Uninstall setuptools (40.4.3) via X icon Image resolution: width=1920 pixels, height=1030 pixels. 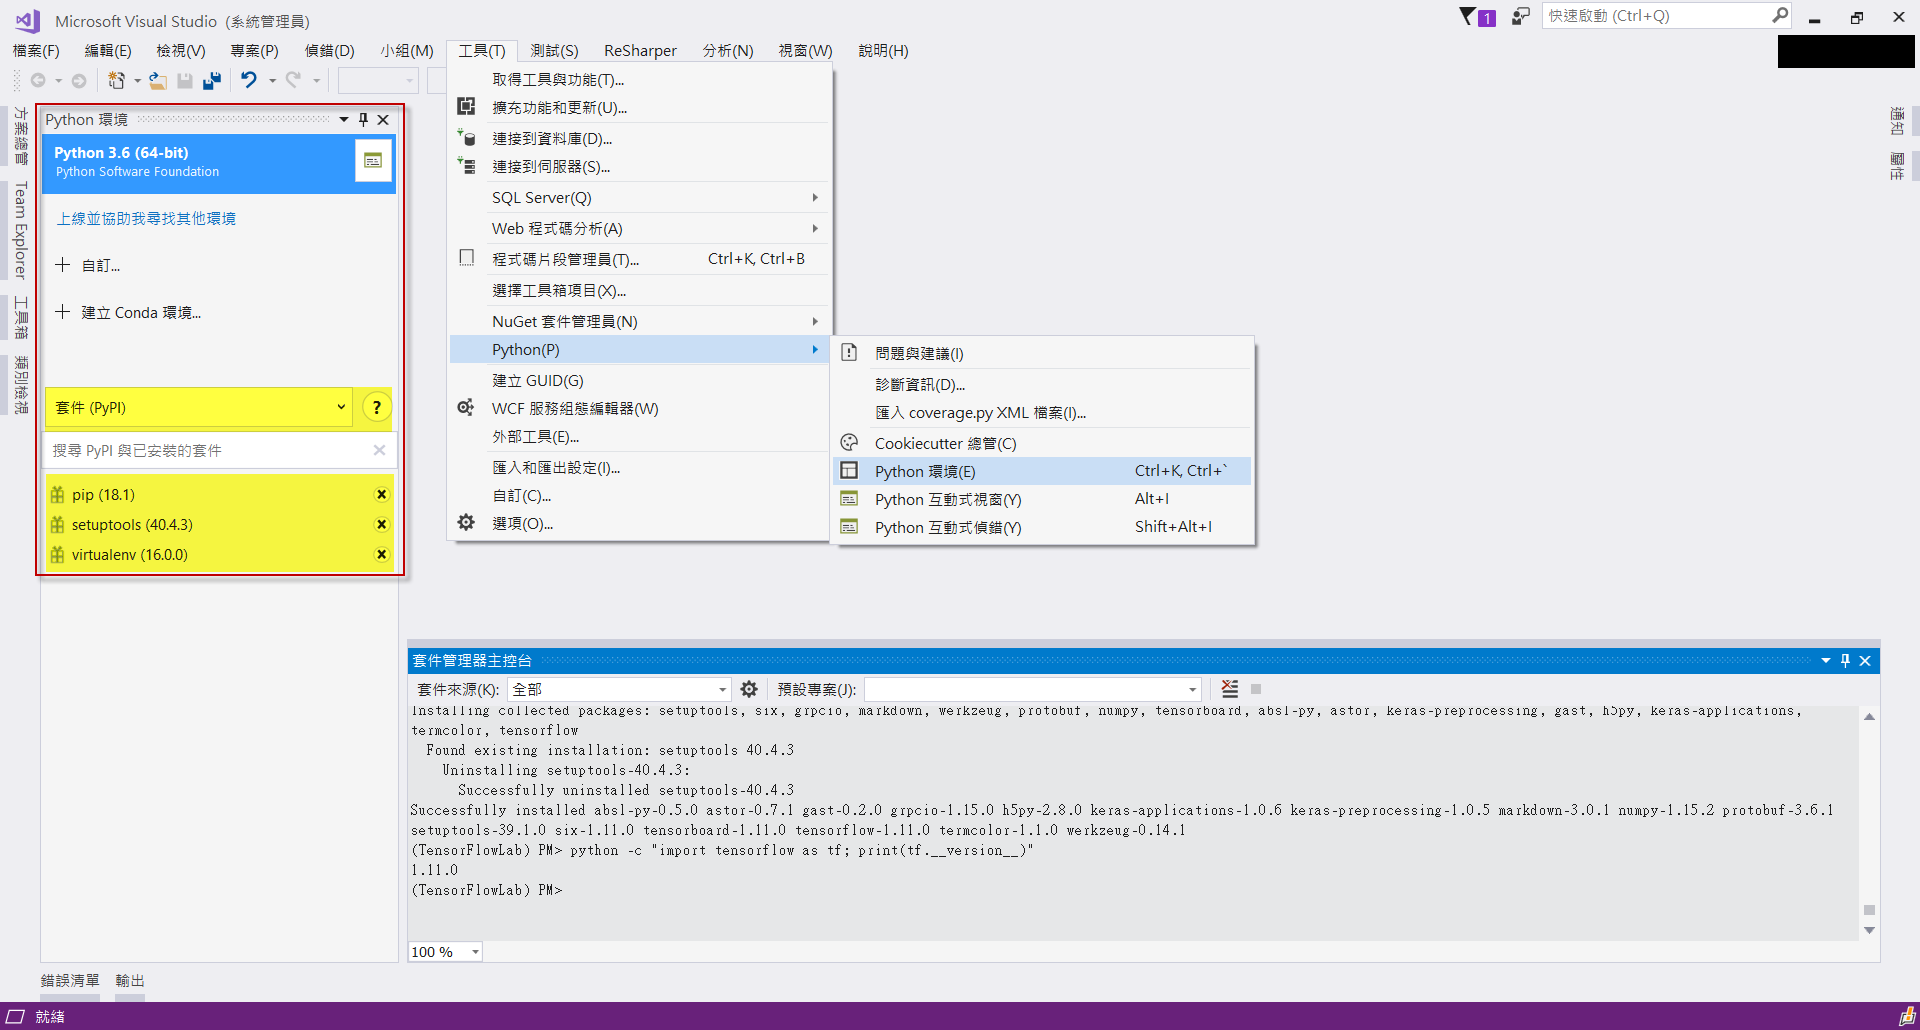click(381, 524)
